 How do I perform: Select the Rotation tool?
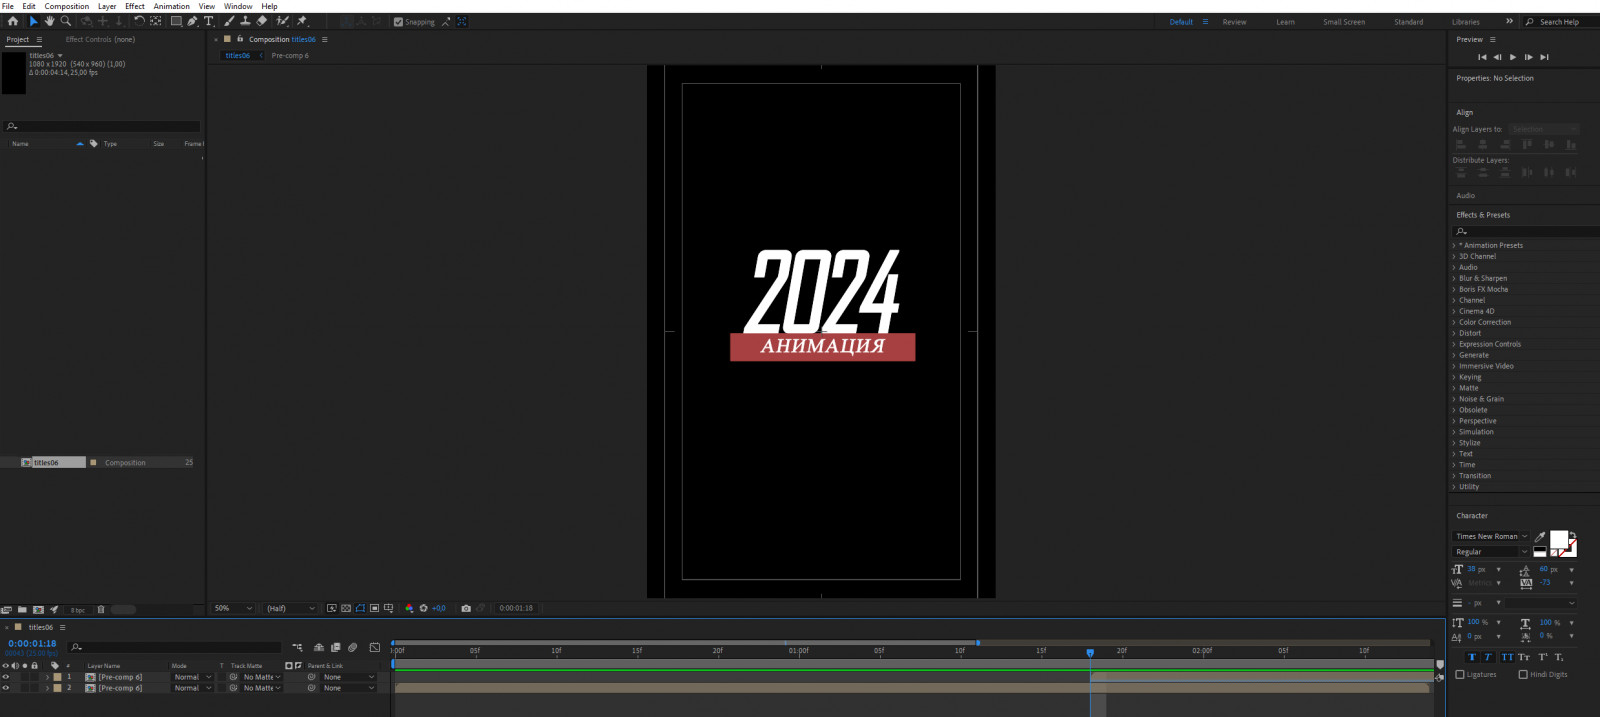[x=139, y=21]
